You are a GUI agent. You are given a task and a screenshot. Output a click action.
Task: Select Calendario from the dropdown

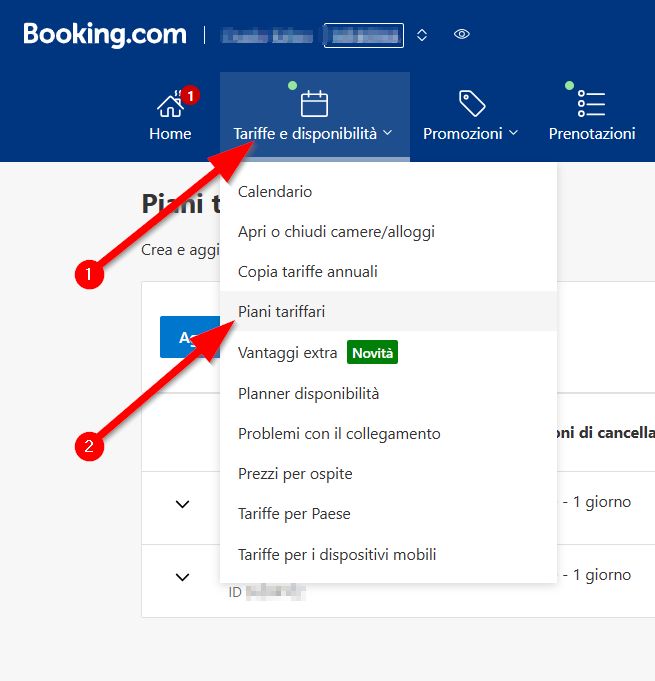coord(388,192)
